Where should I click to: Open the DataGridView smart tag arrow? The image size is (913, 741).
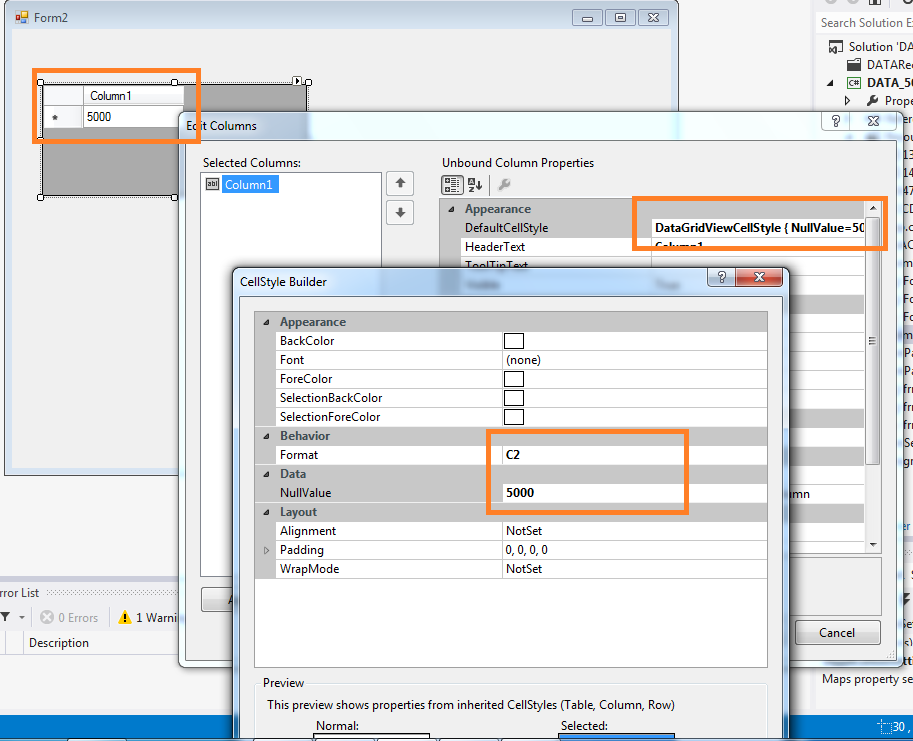point(297,80)
